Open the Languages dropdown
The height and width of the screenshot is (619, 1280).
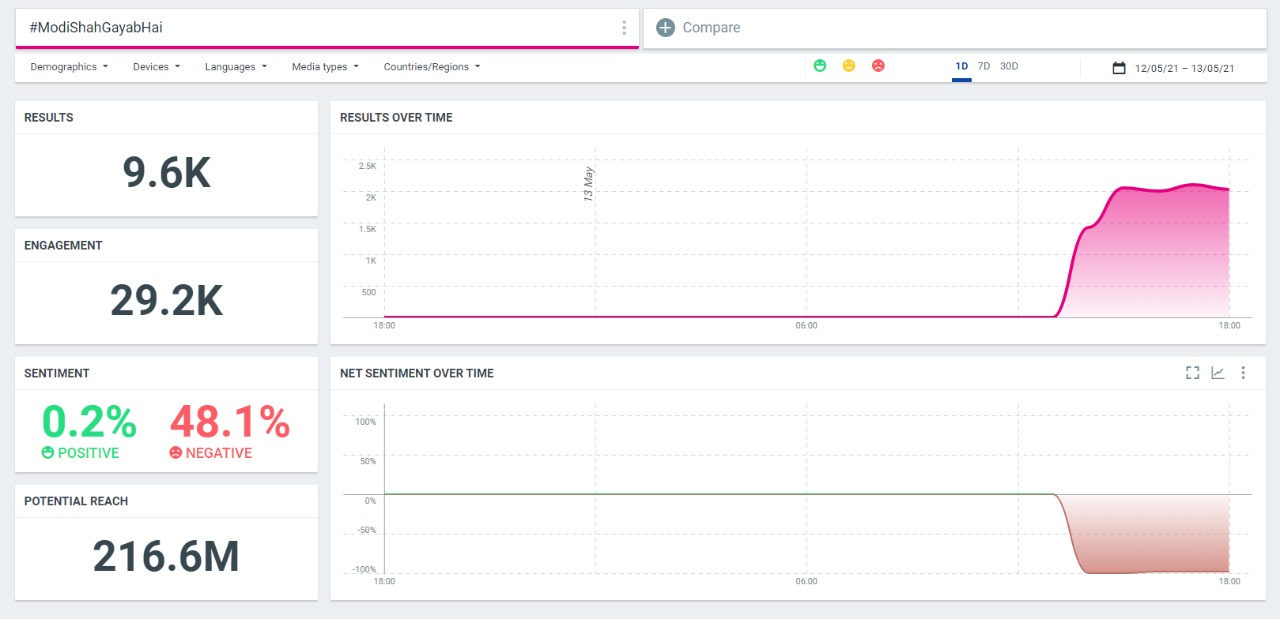coord(236,67)
